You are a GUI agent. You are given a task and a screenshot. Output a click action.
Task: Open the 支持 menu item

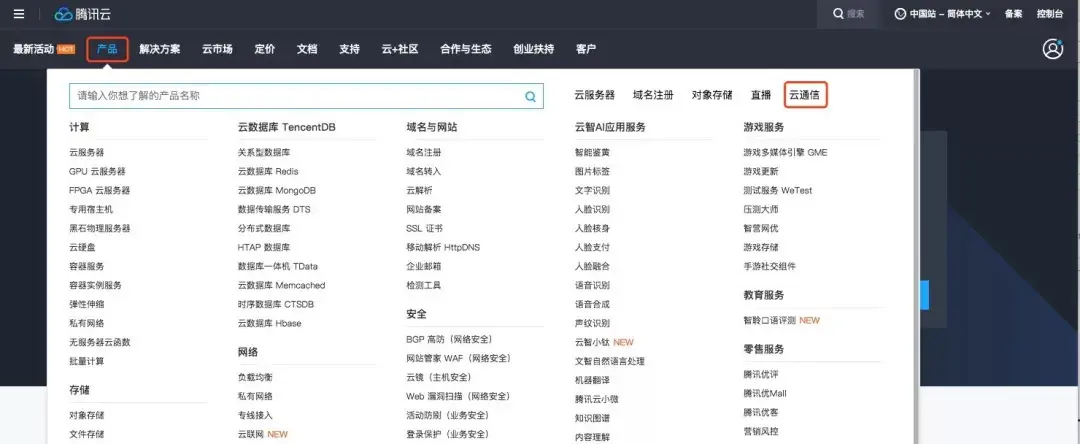(x=349, y=49)
